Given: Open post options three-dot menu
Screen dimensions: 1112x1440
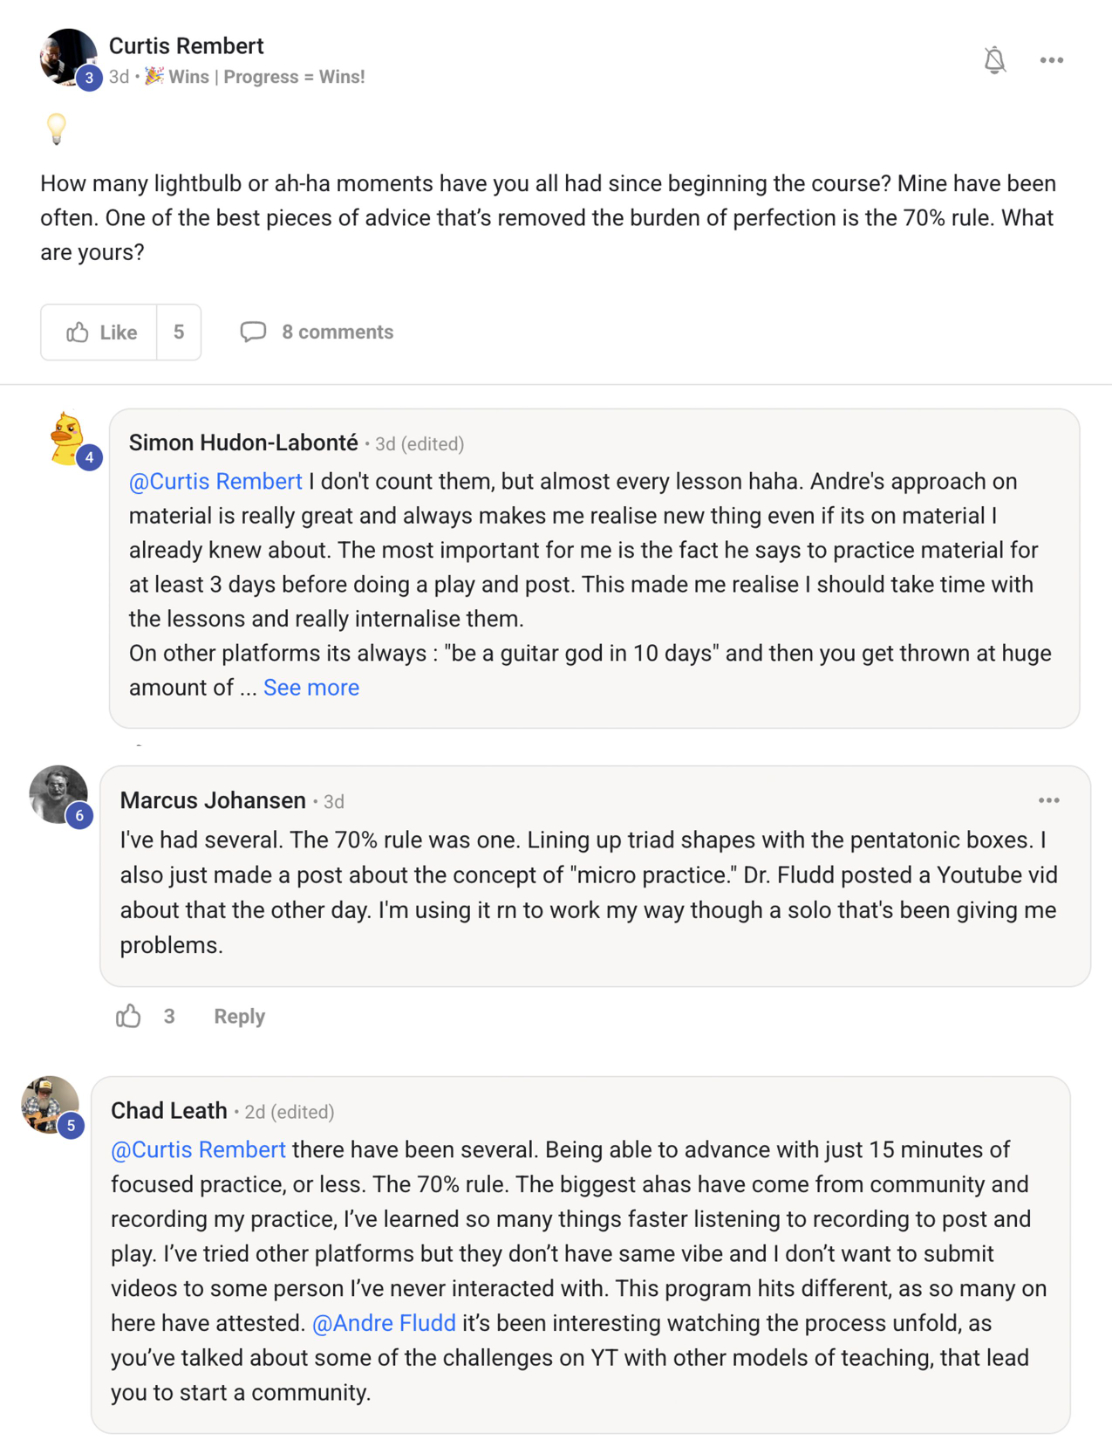Looking at the screenshot, I should [x=1051, y=60].
